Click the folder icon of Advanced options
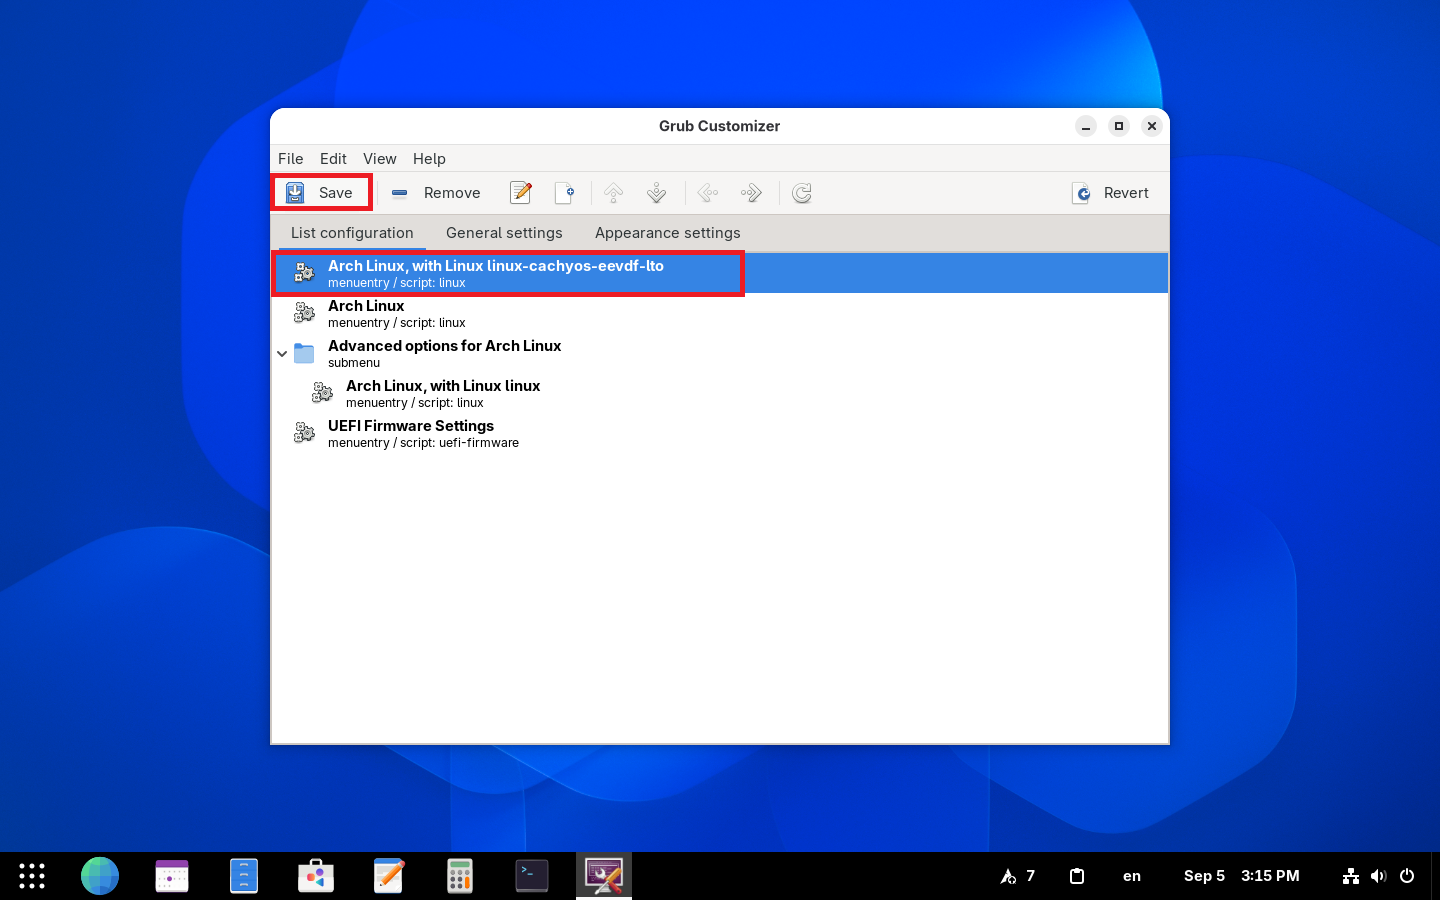The width and height of the screenshot is (1440, 900). [x=304, y=353]
